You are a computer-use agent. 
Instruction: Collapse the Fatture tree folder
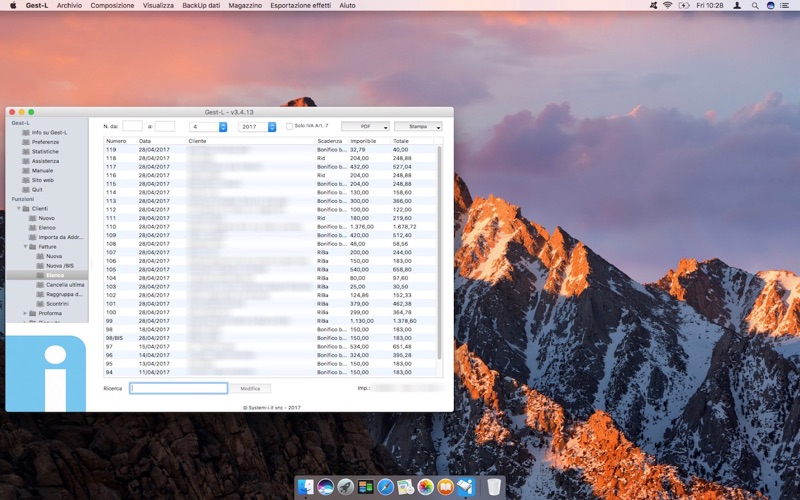[x=26, y=247]
